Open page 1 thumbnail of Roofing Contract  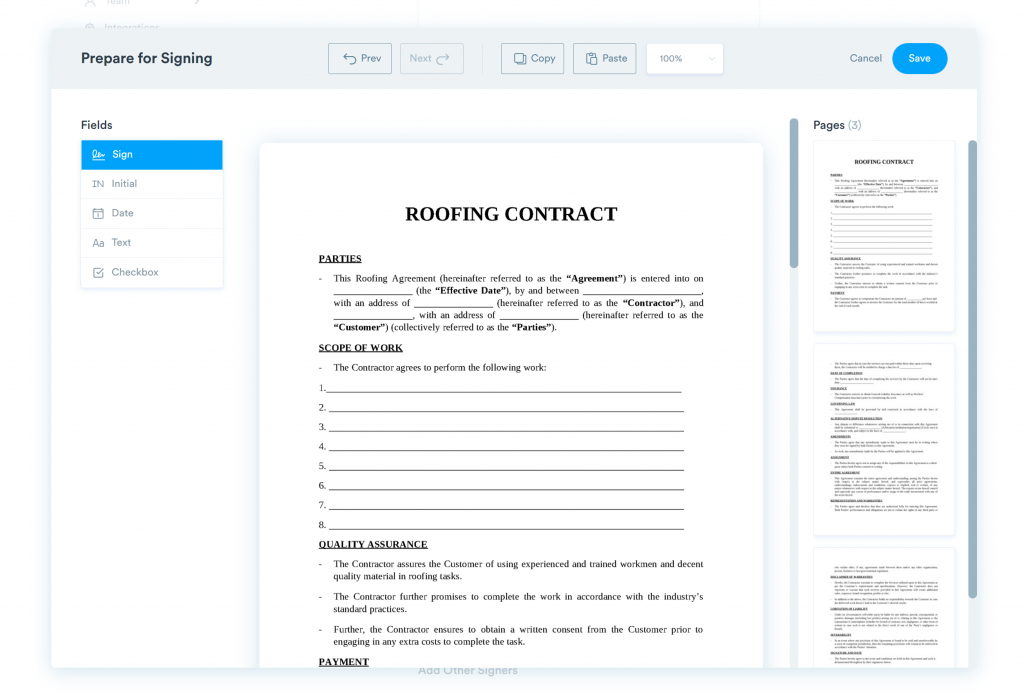[x=883, y=235]
